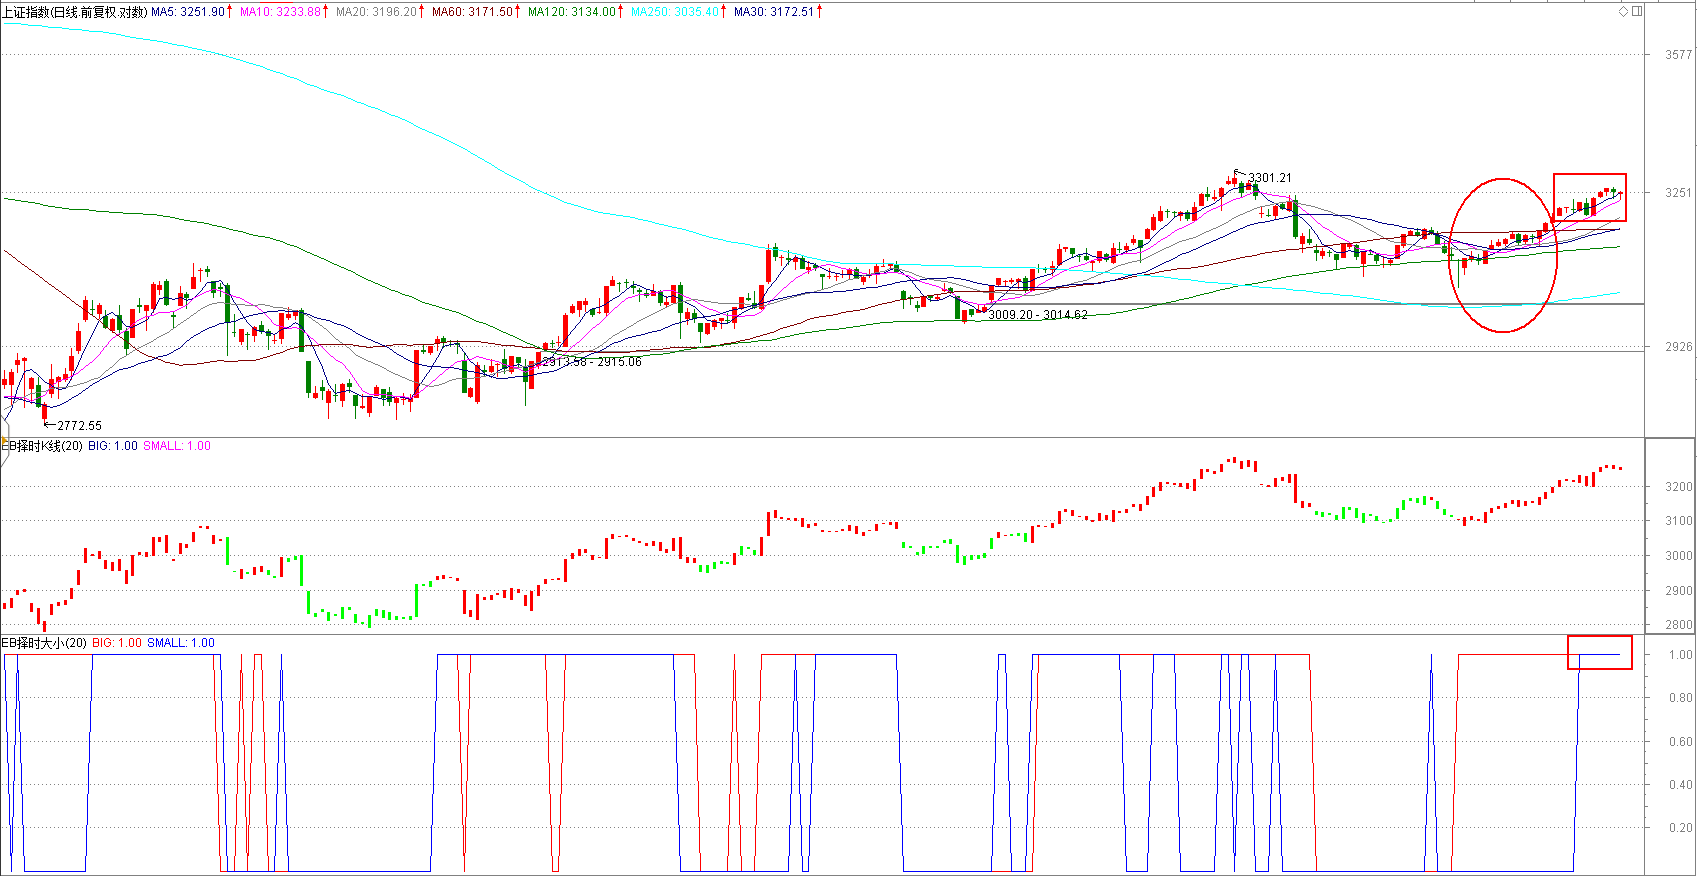This screenshot has height=876, width=1697.
Task: Click the MA60: 3171.50 indicator label
Action: pos(472,12)
